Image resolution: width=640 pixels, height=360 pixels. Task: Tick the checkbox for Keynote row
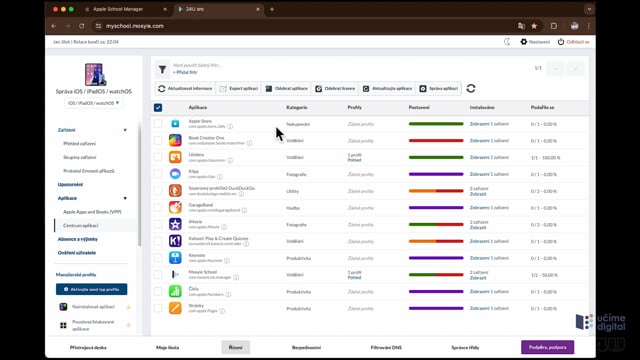158,258
